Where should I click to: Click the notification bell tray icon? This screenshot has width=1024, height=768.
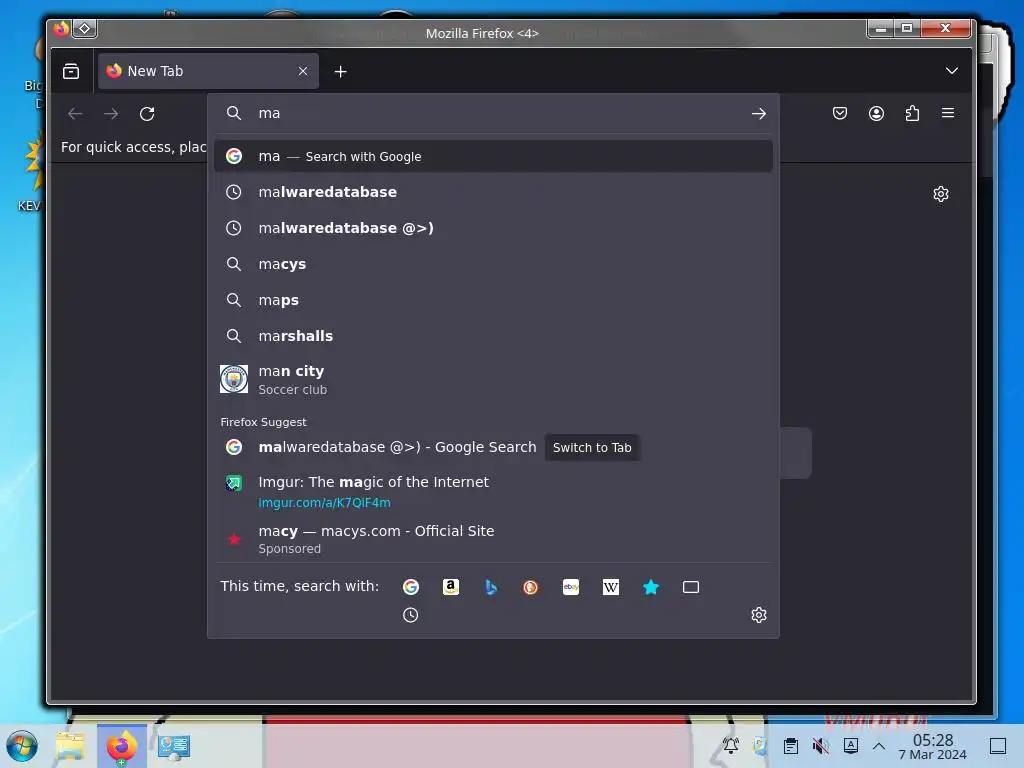[731, 746]
